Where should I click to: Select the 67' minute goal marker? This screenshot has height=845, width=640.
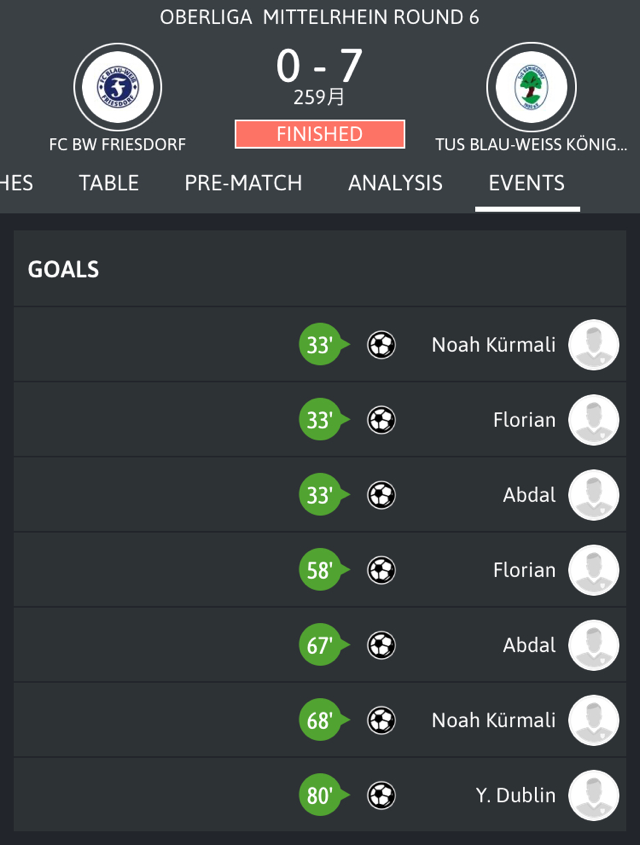[x=323, y=645]
